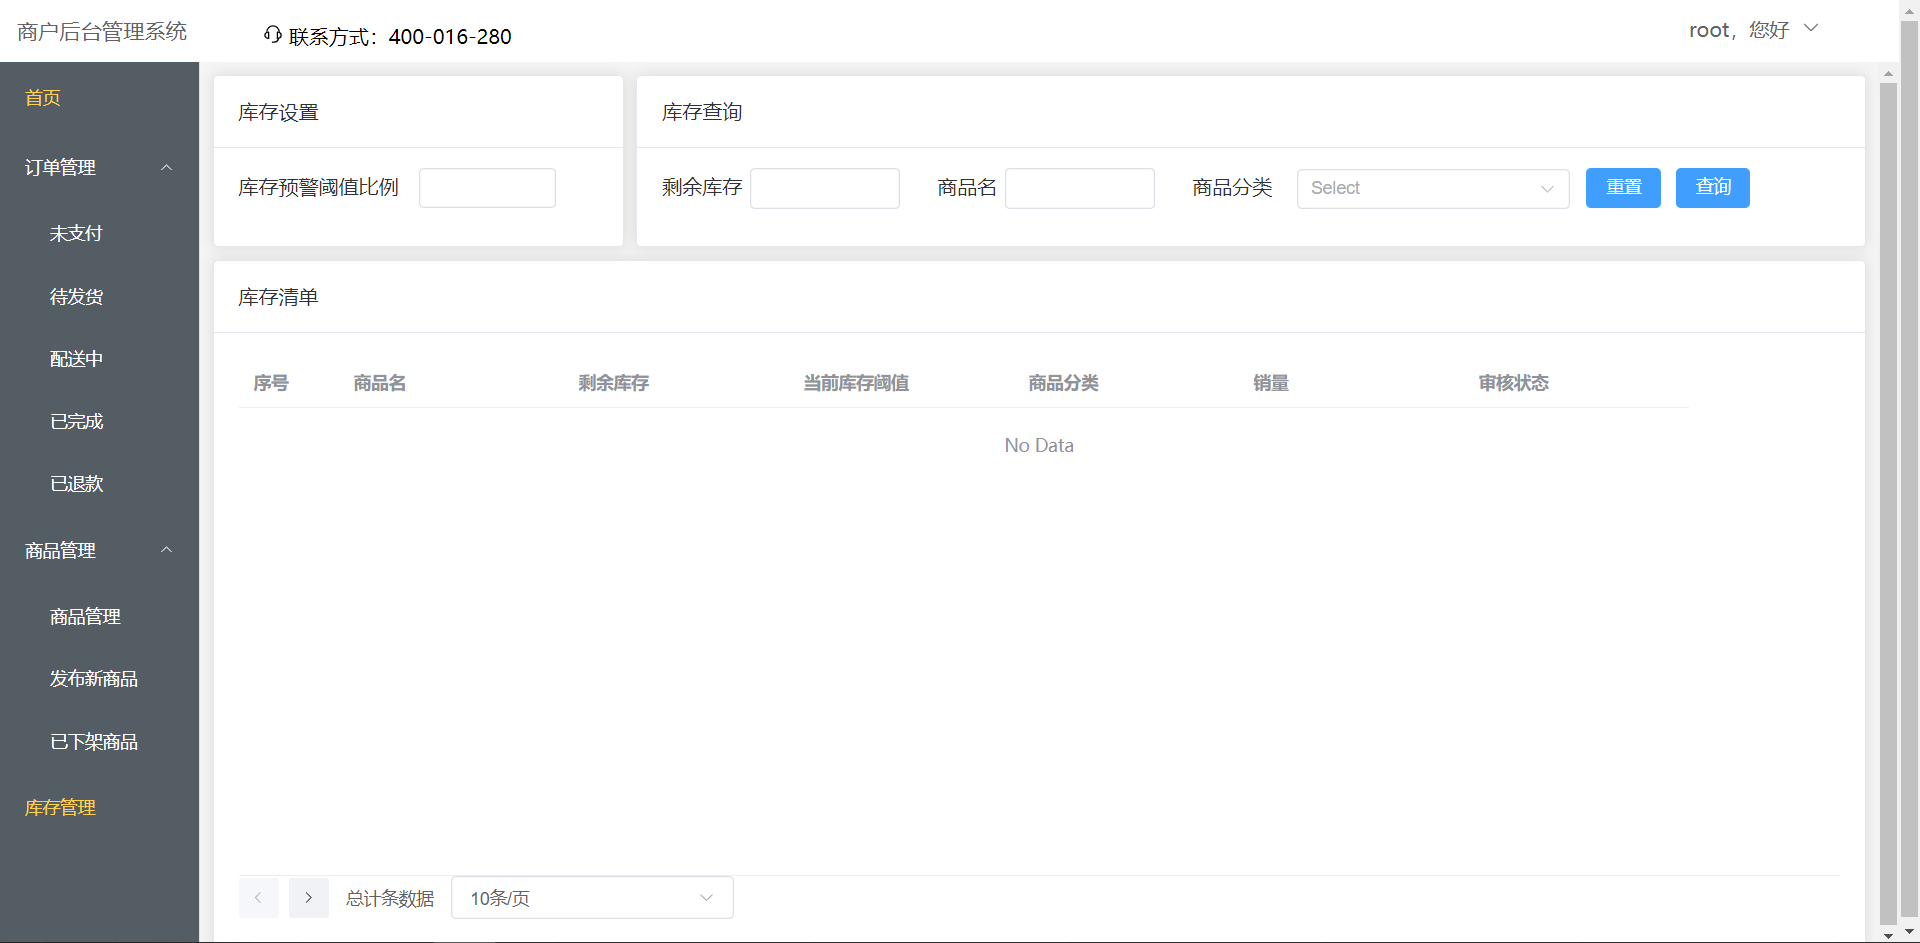
Task: Click the 查询 button
Action: click(x=1713, y=188)
